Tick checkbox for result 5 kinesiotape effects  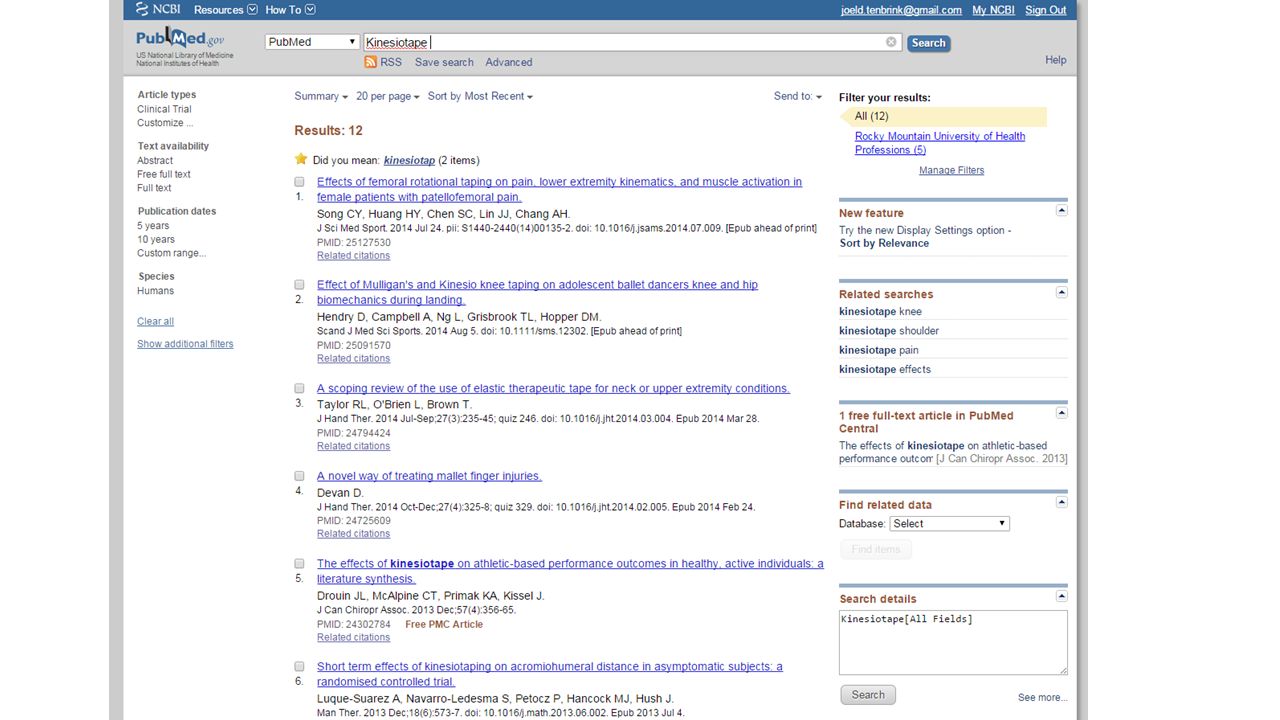299,564
